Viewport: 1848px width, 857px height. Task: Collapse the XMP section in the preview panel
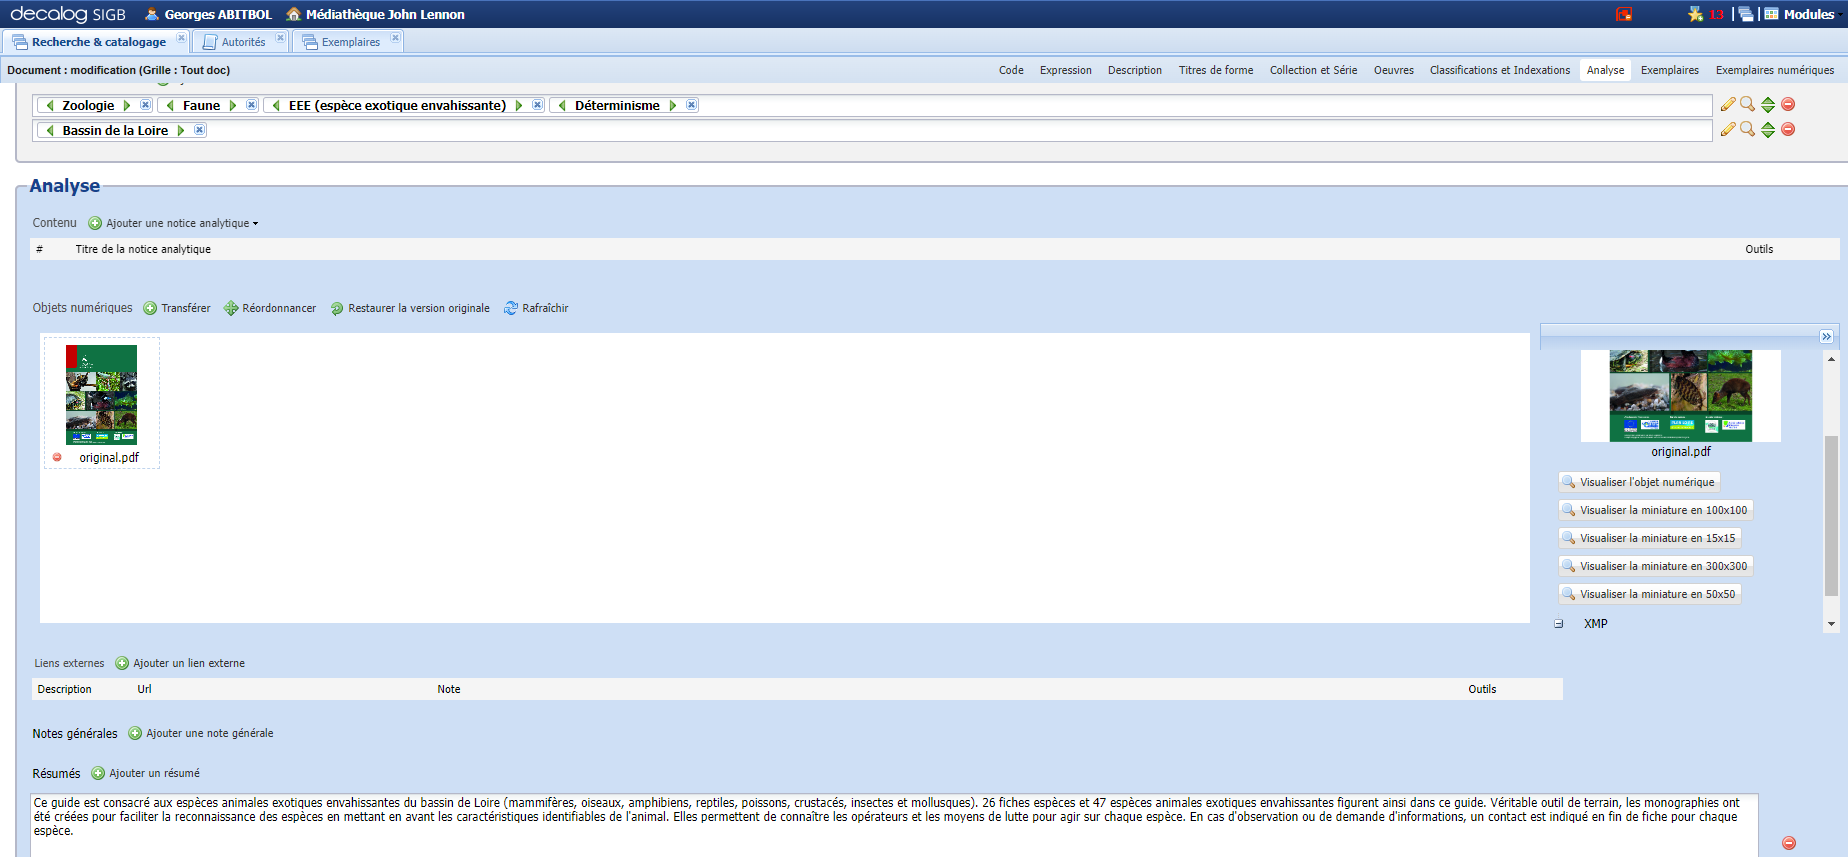click(1558, 624)
